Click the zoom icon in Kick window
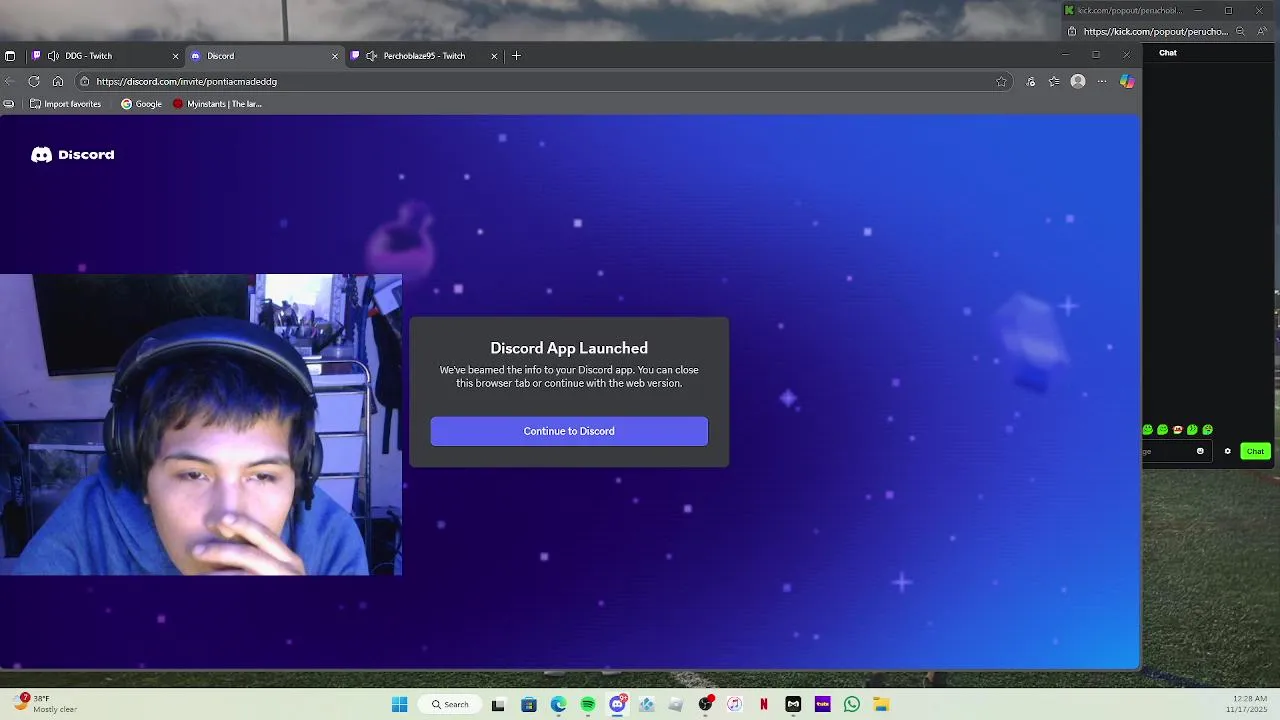 click(x=1240, y=32)
